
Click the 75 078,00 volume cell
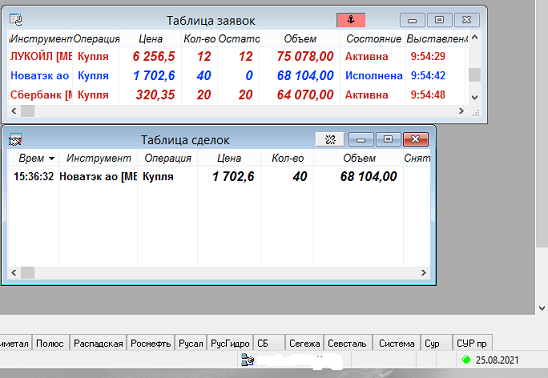click(305, 56)
